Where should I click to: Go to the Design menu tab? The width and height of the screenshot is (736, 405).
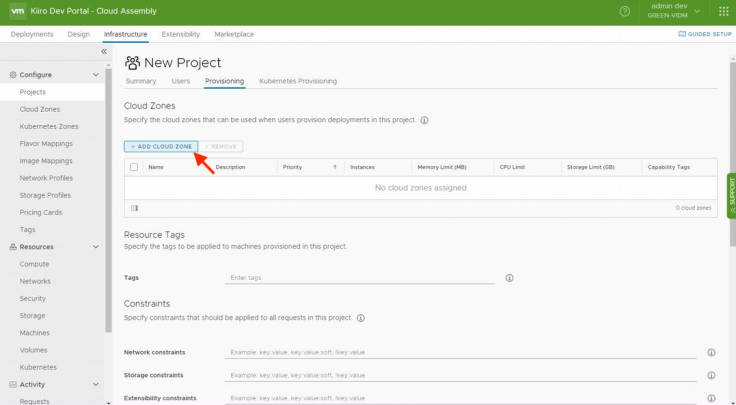[x=78, y=34]
